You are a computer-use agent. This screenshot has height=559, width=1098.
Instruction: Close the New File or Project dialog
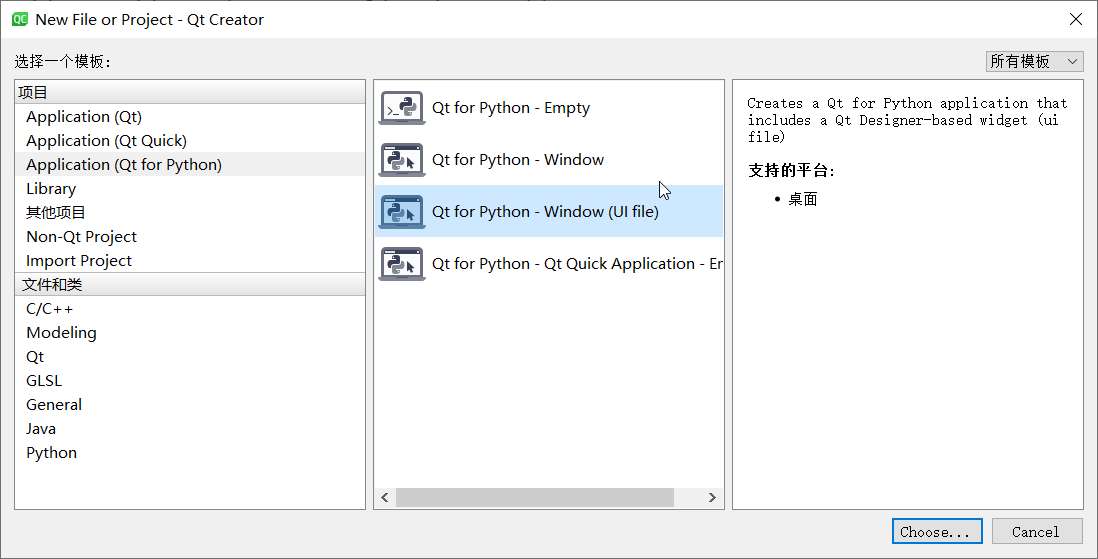[x=1076, y=20]
